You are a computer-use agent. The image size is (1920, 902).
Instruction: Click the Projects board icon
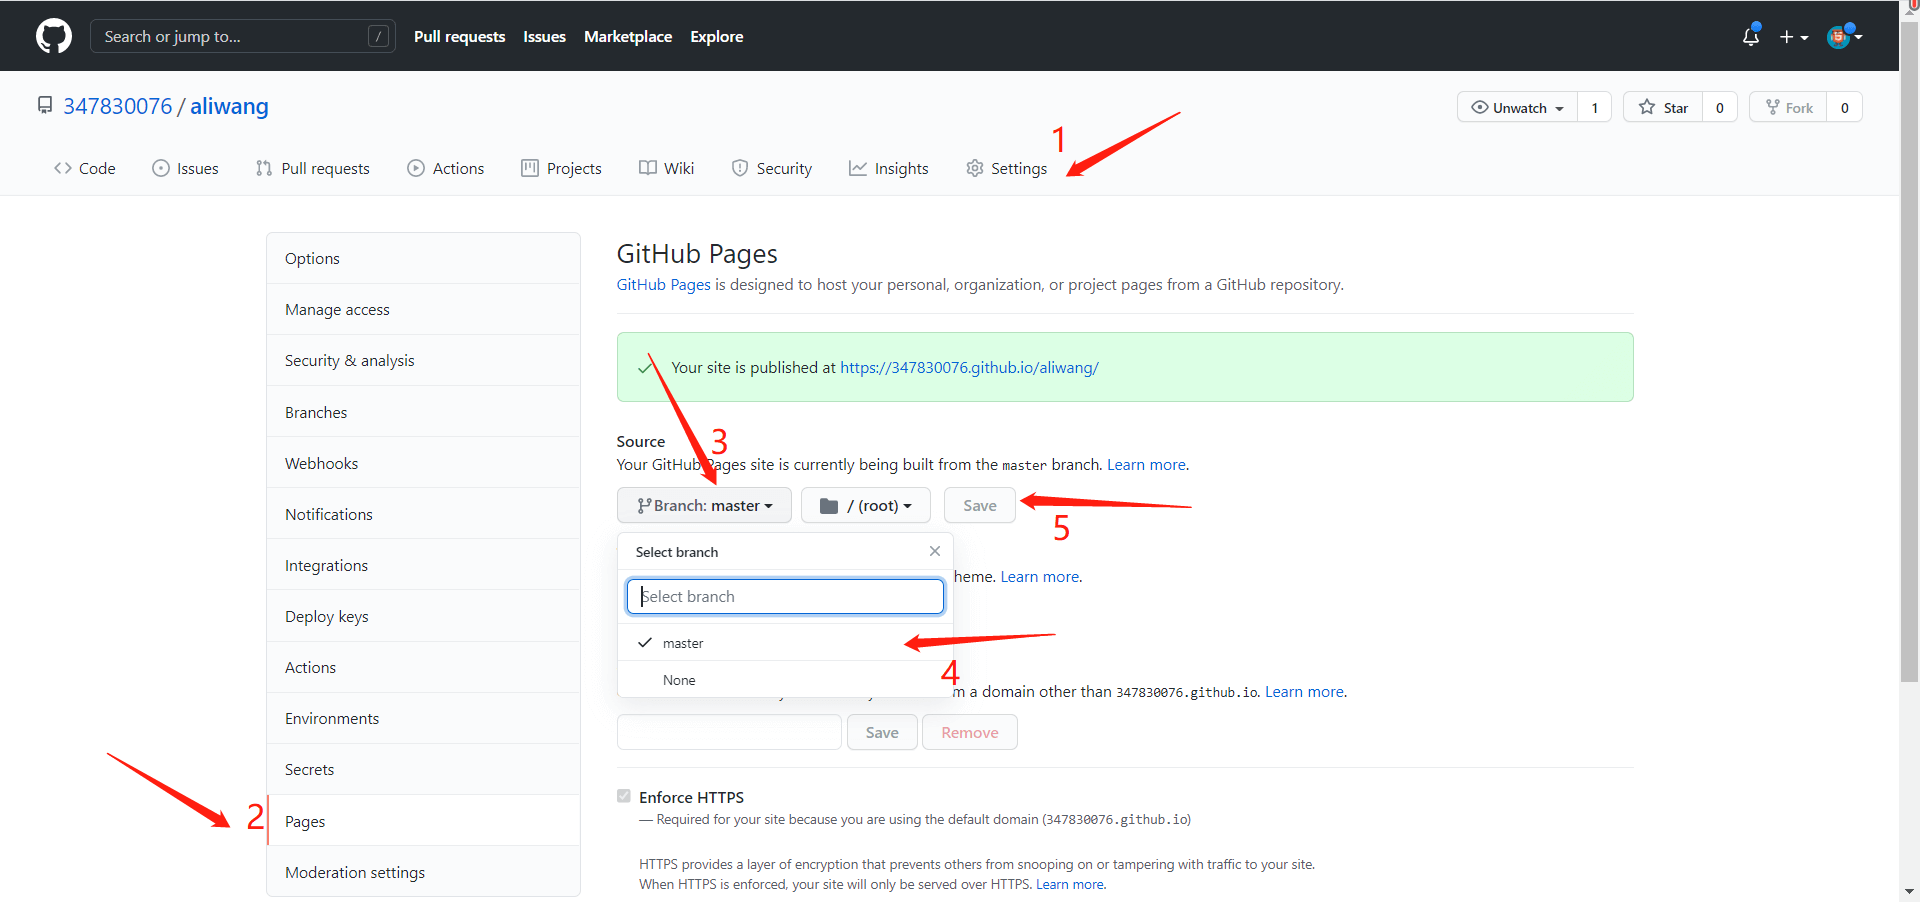pyautogui.click(x=530, y=168)
